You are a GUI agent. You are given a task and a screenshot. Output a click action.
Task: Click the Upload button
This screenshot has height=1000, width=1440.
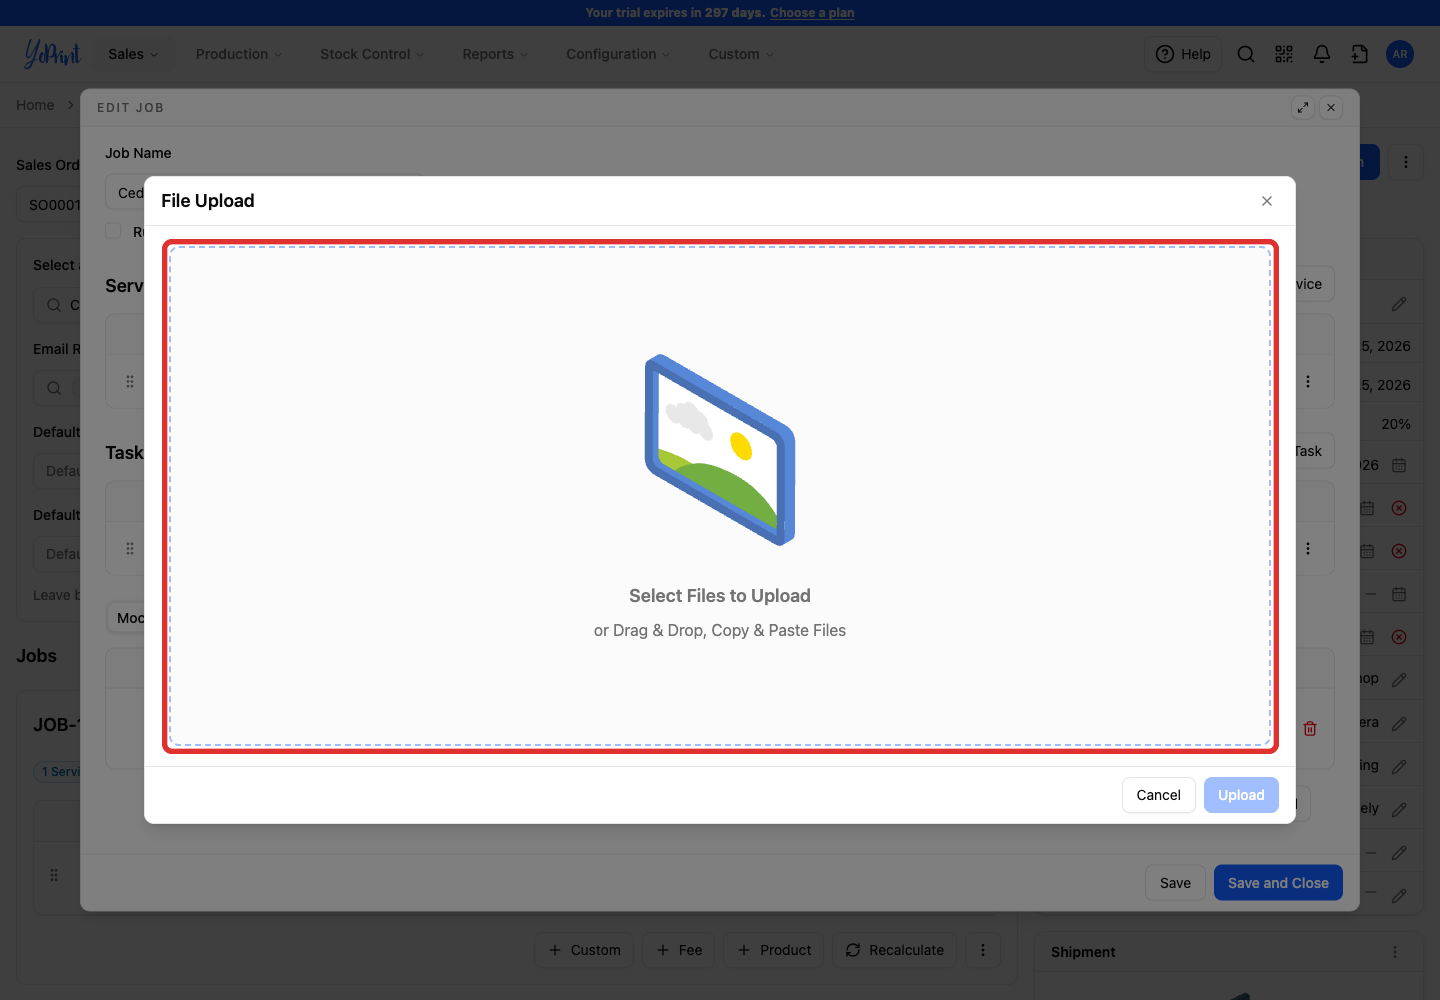[x=1241, y=795]
